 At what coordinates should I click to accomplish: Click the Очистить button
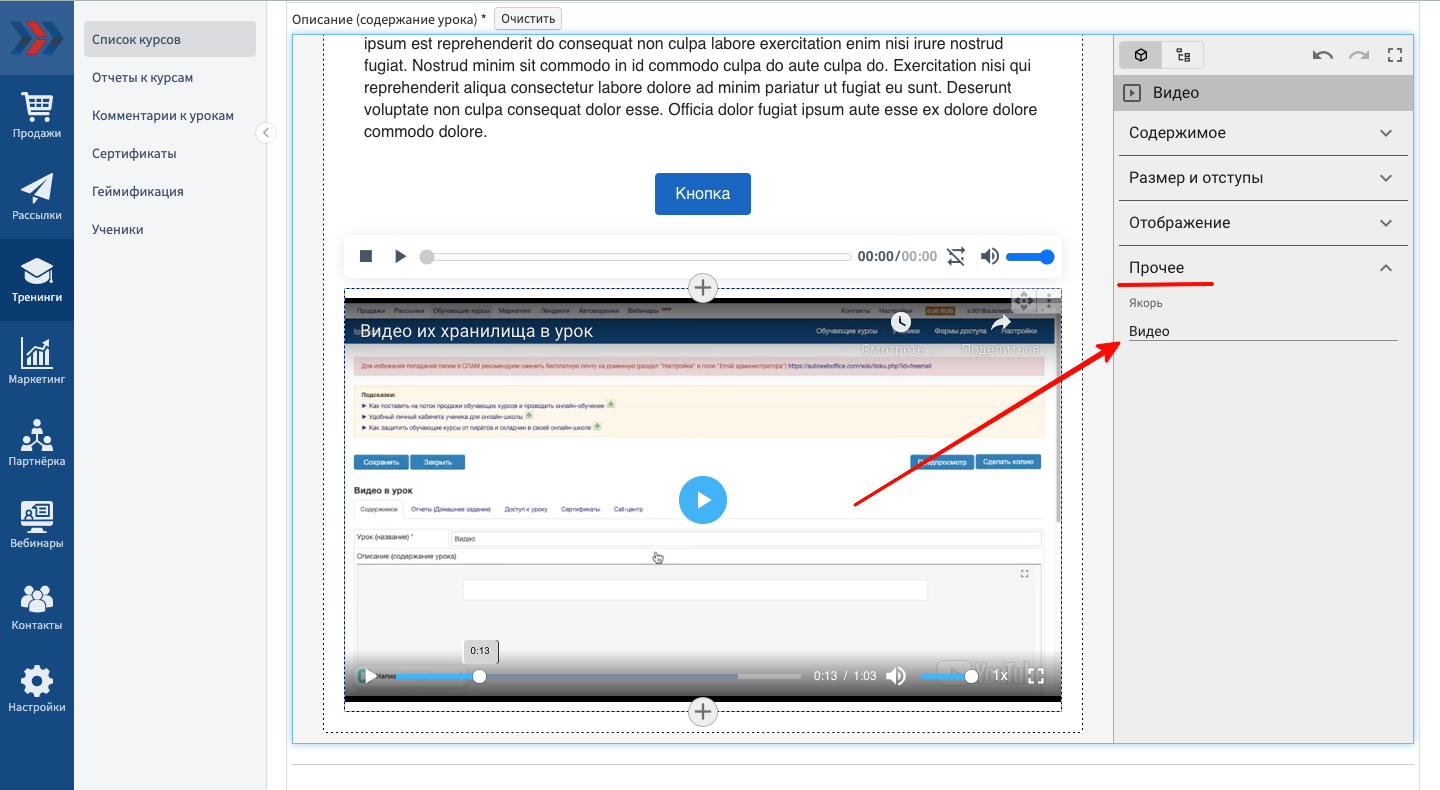[x=528, y=19]
